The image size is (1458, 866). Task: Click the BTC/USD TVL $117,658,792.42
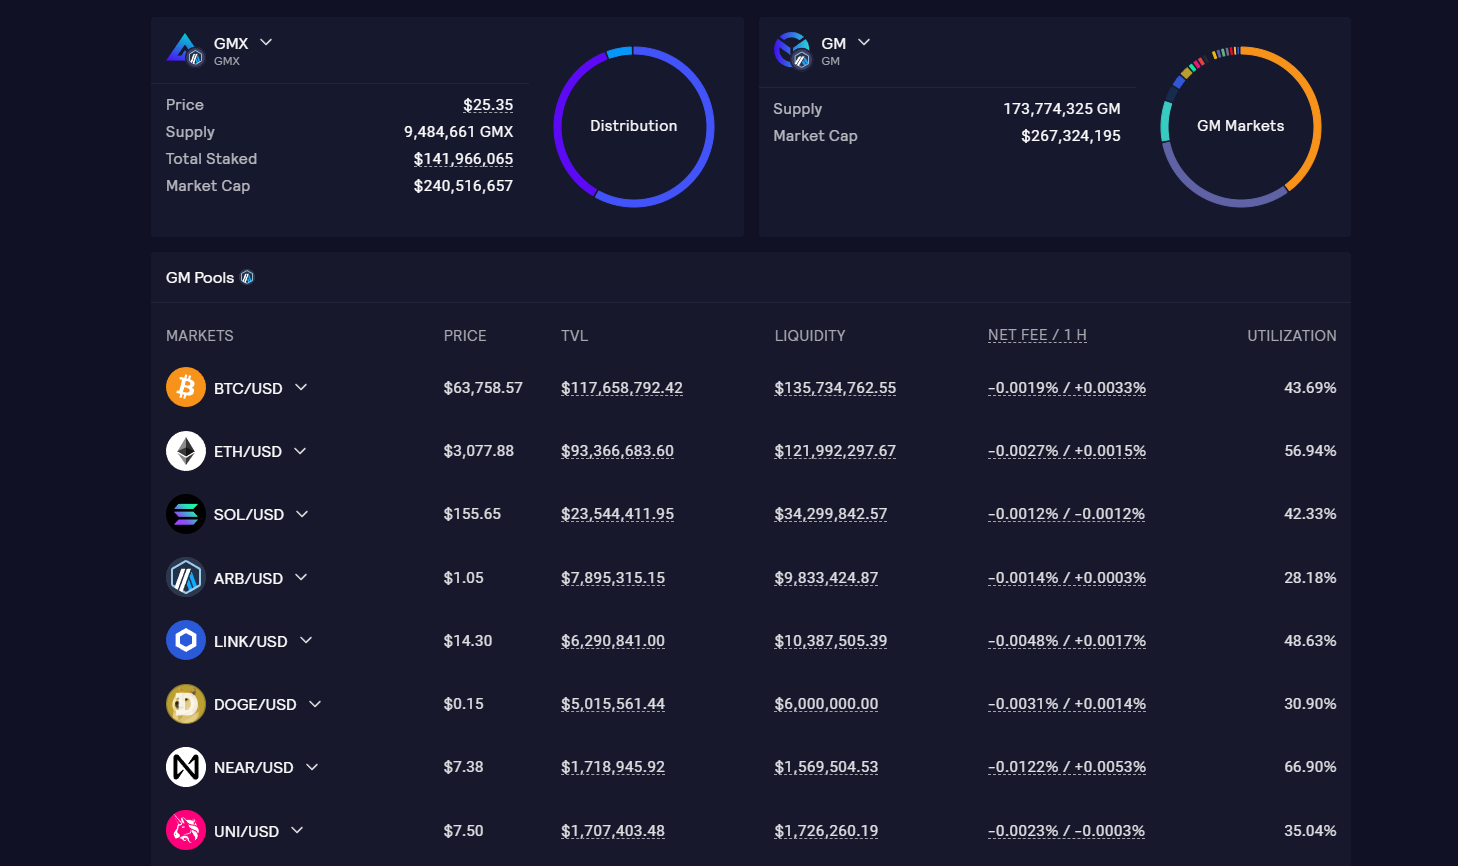(622, 388)
